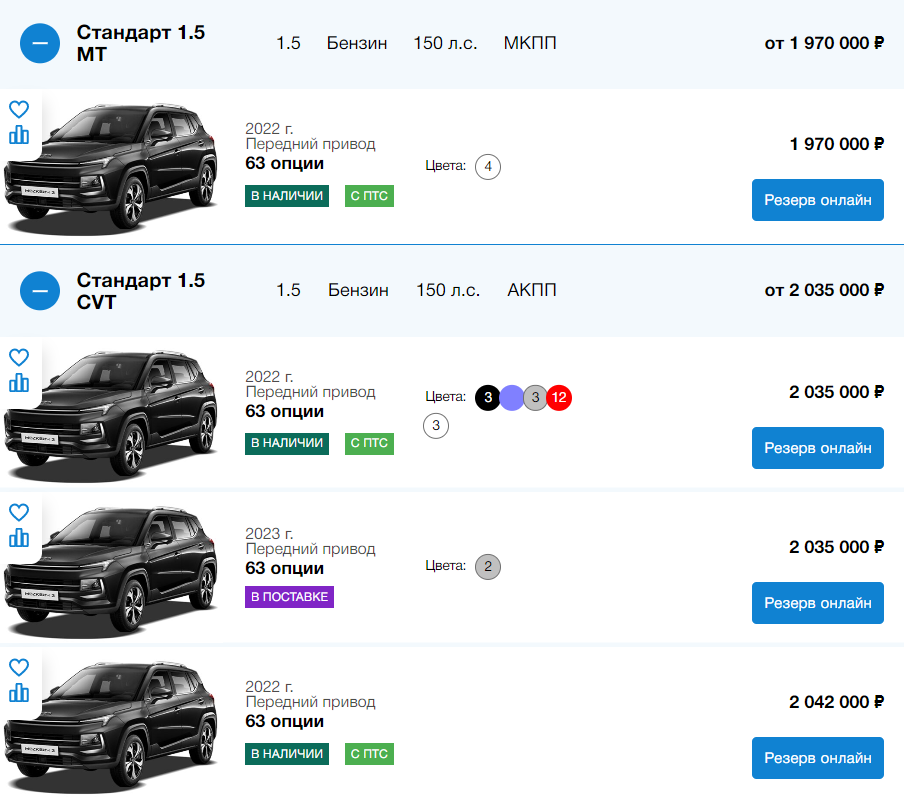
Task: Collapse the Стандарт 1.5 CVT section
Action: pos(40,290)
